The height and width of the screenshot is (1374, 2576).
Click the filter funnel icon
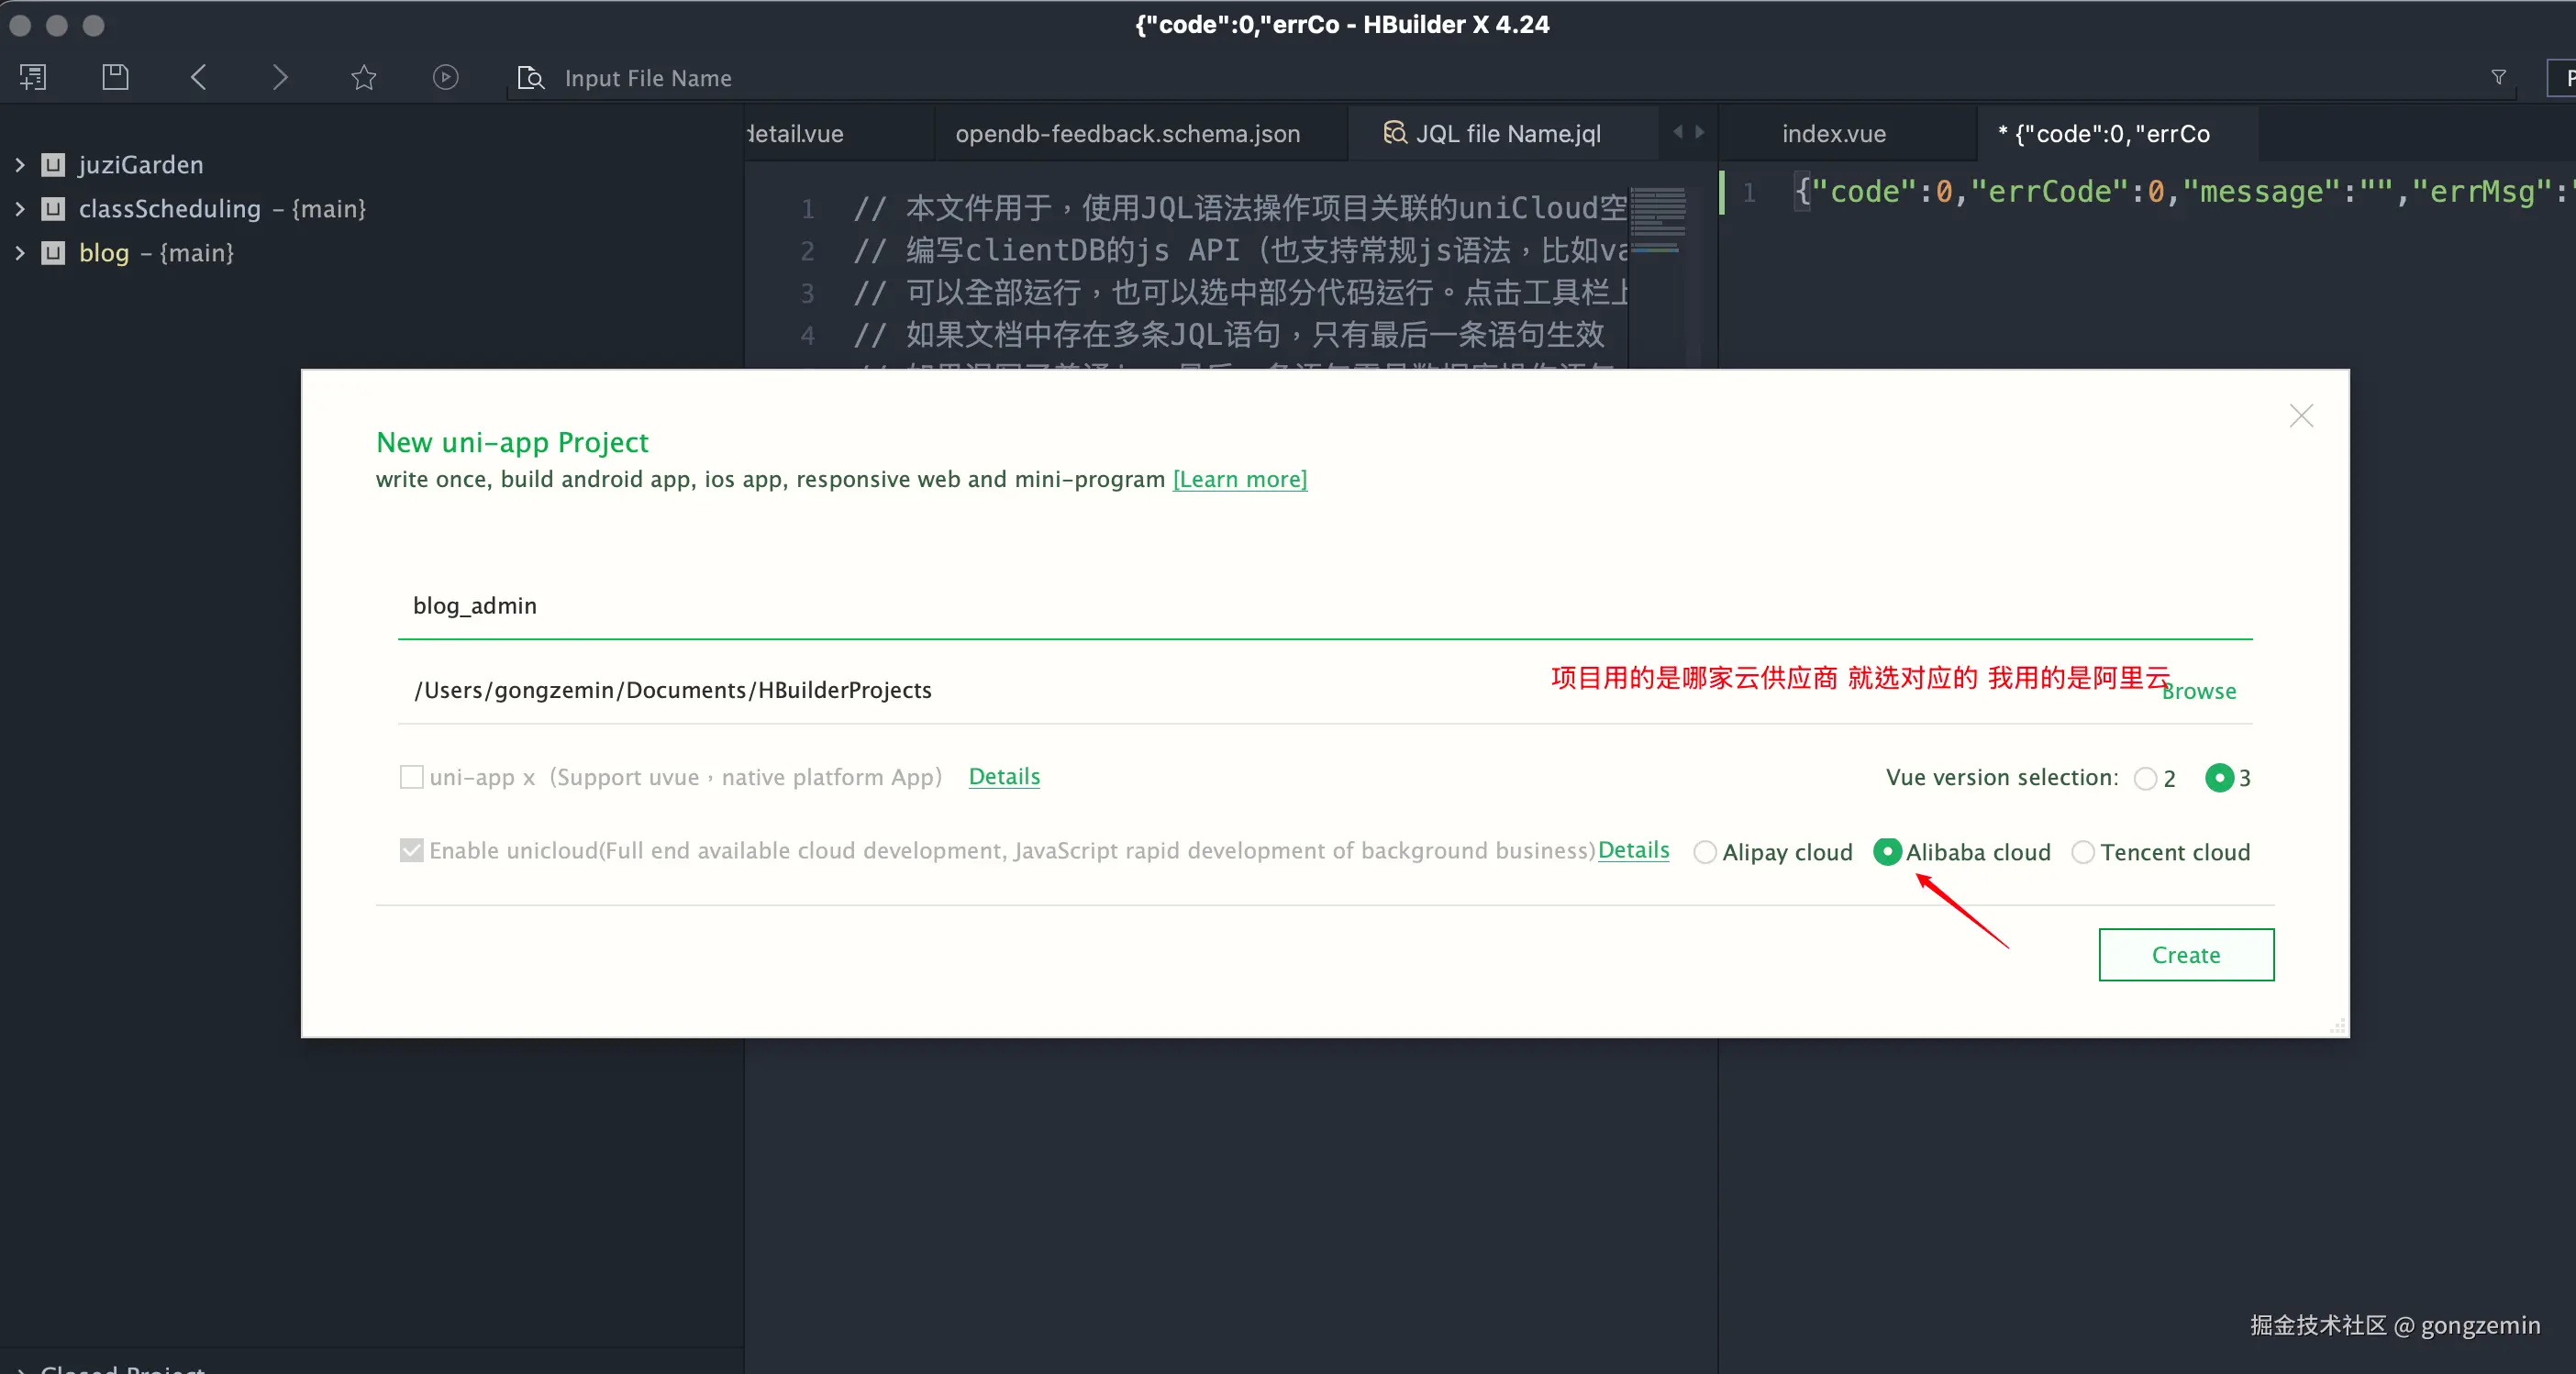click(x=2498, y=77)
